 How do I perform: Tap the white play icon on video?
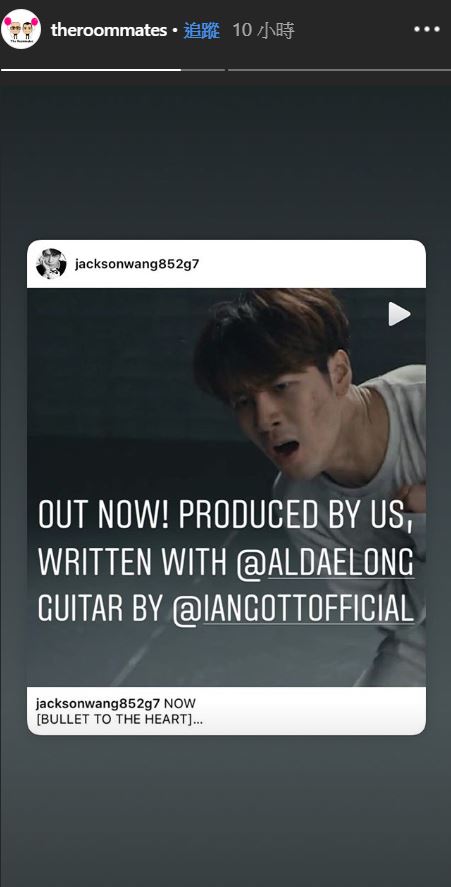399,314
